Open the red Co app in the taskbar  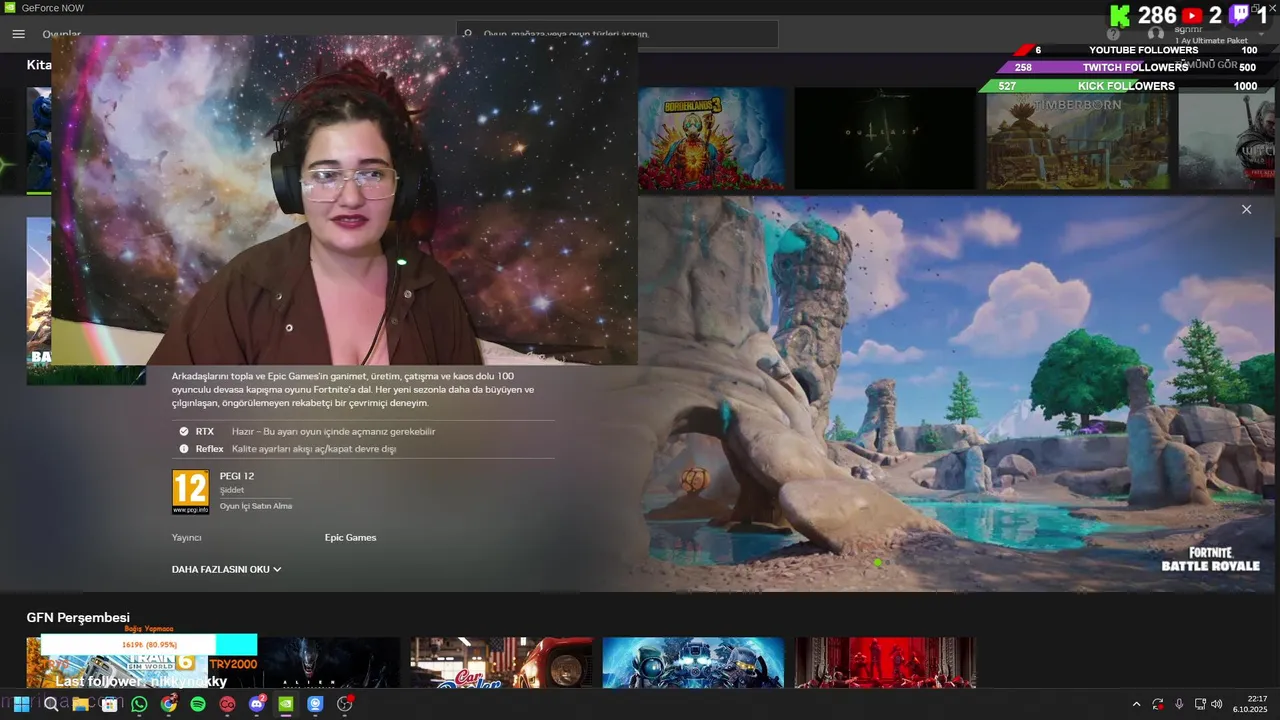pyautogui.click(x=228, y=704)
